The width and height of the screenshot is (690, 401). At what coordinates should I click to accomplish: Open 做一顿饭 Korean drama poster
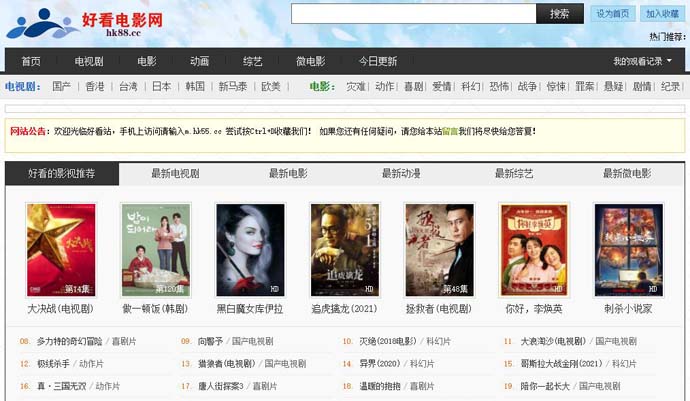click(x=156, y=250)
